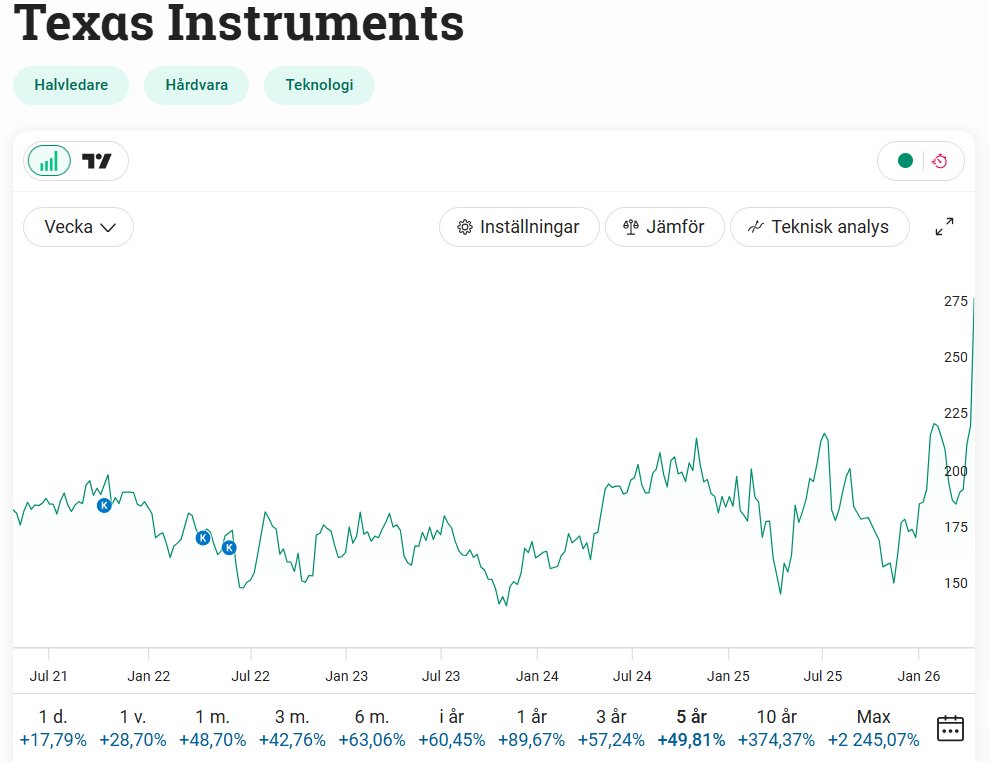Click the Jul 25 axis label

click(x=822, y=676)
